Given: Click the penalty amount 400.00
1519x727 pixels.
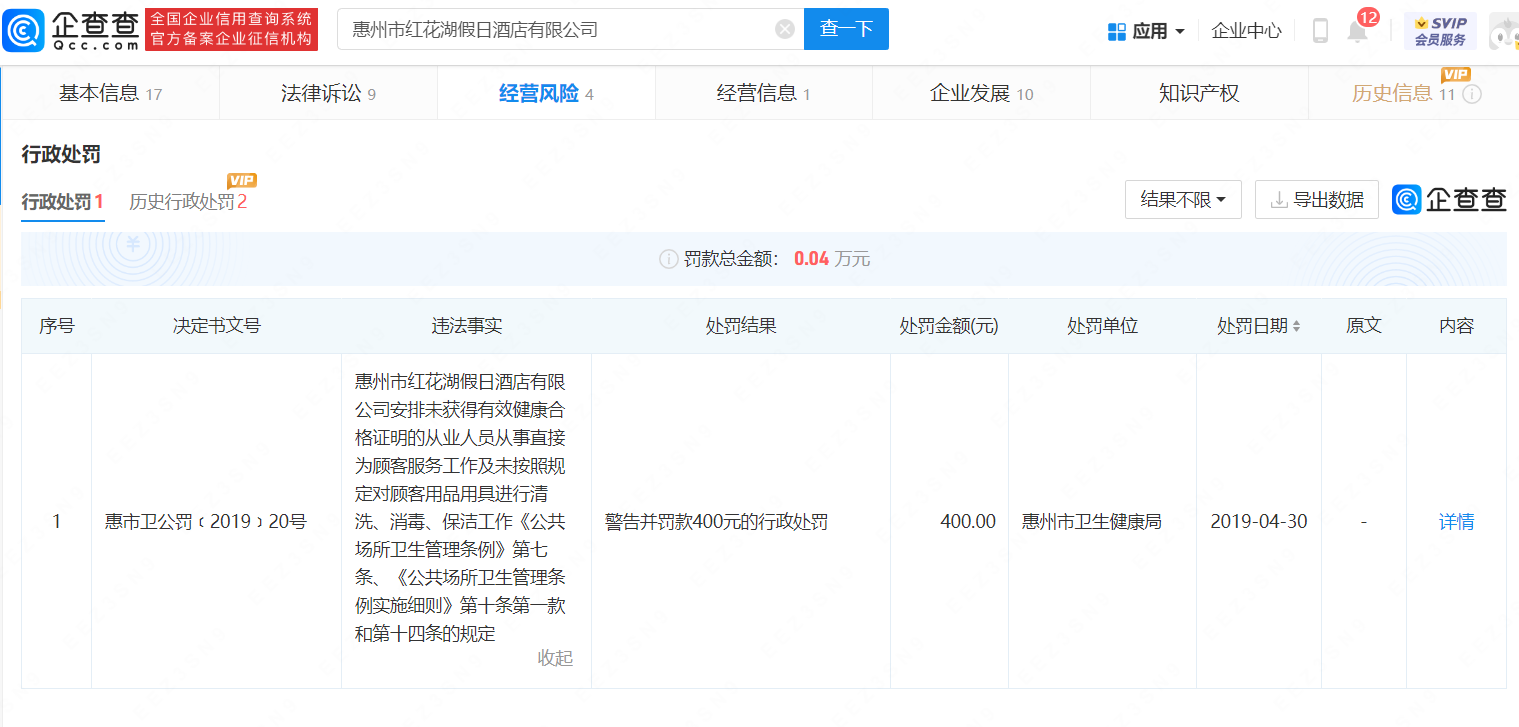Looking at the screenshot, I should (x=968, y=521).
